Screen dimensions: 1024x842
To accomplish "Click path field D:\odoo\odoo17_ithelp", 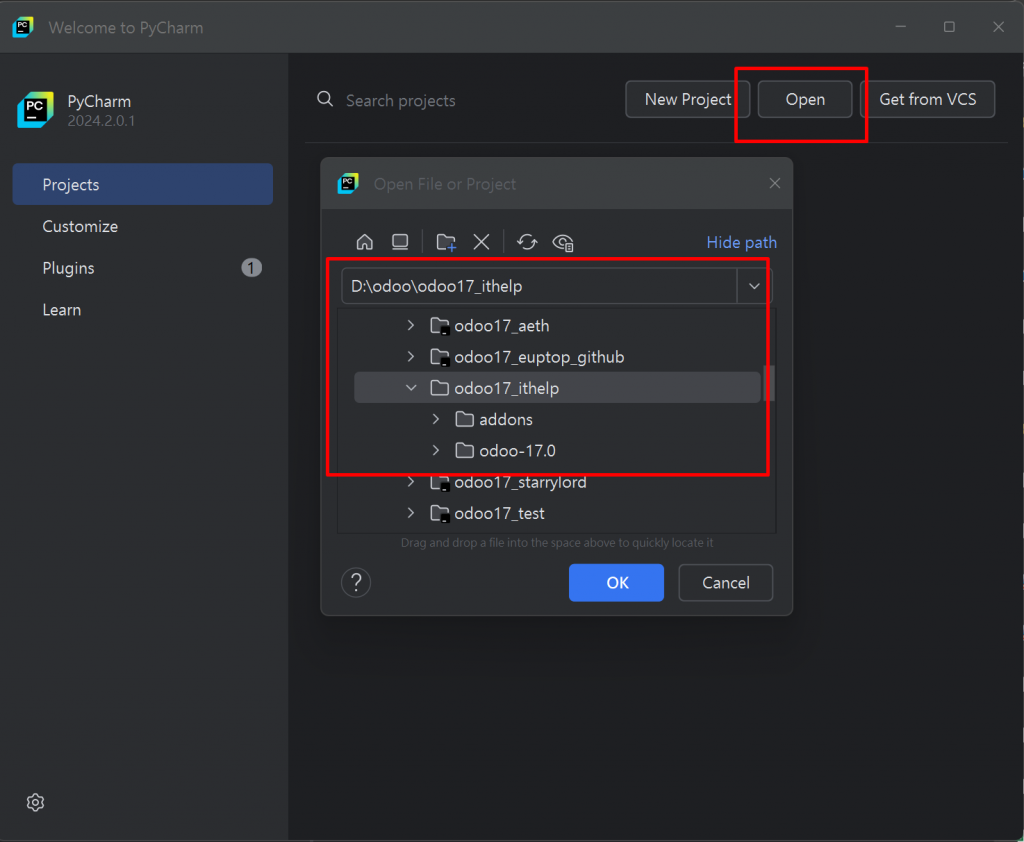I will click(x=539, y=286).
